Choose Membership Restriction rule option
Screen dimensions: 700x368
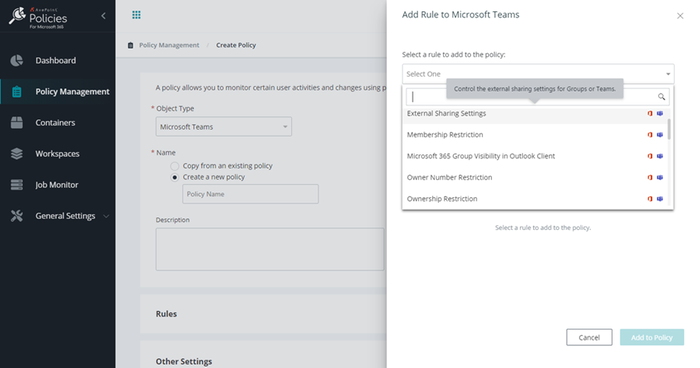point(535,135)
